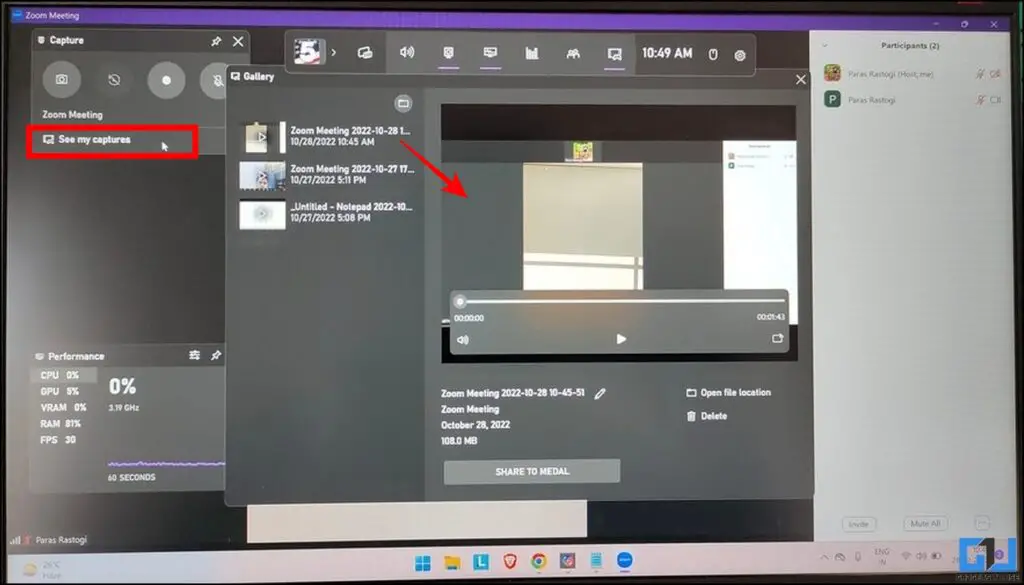Image resolution: width=1024 pixels, height=585 pixels.
Task: Click the Share to Medal button
Action: (x=531, y=470)
